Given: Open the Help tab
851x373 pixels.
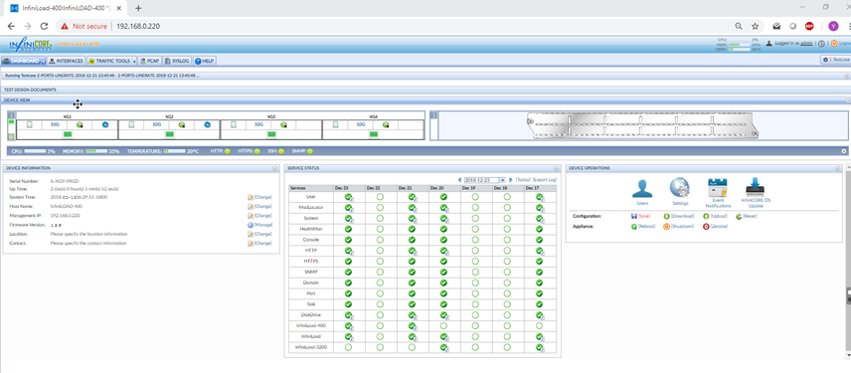Looking at the screenshot, I should (205, 61).
